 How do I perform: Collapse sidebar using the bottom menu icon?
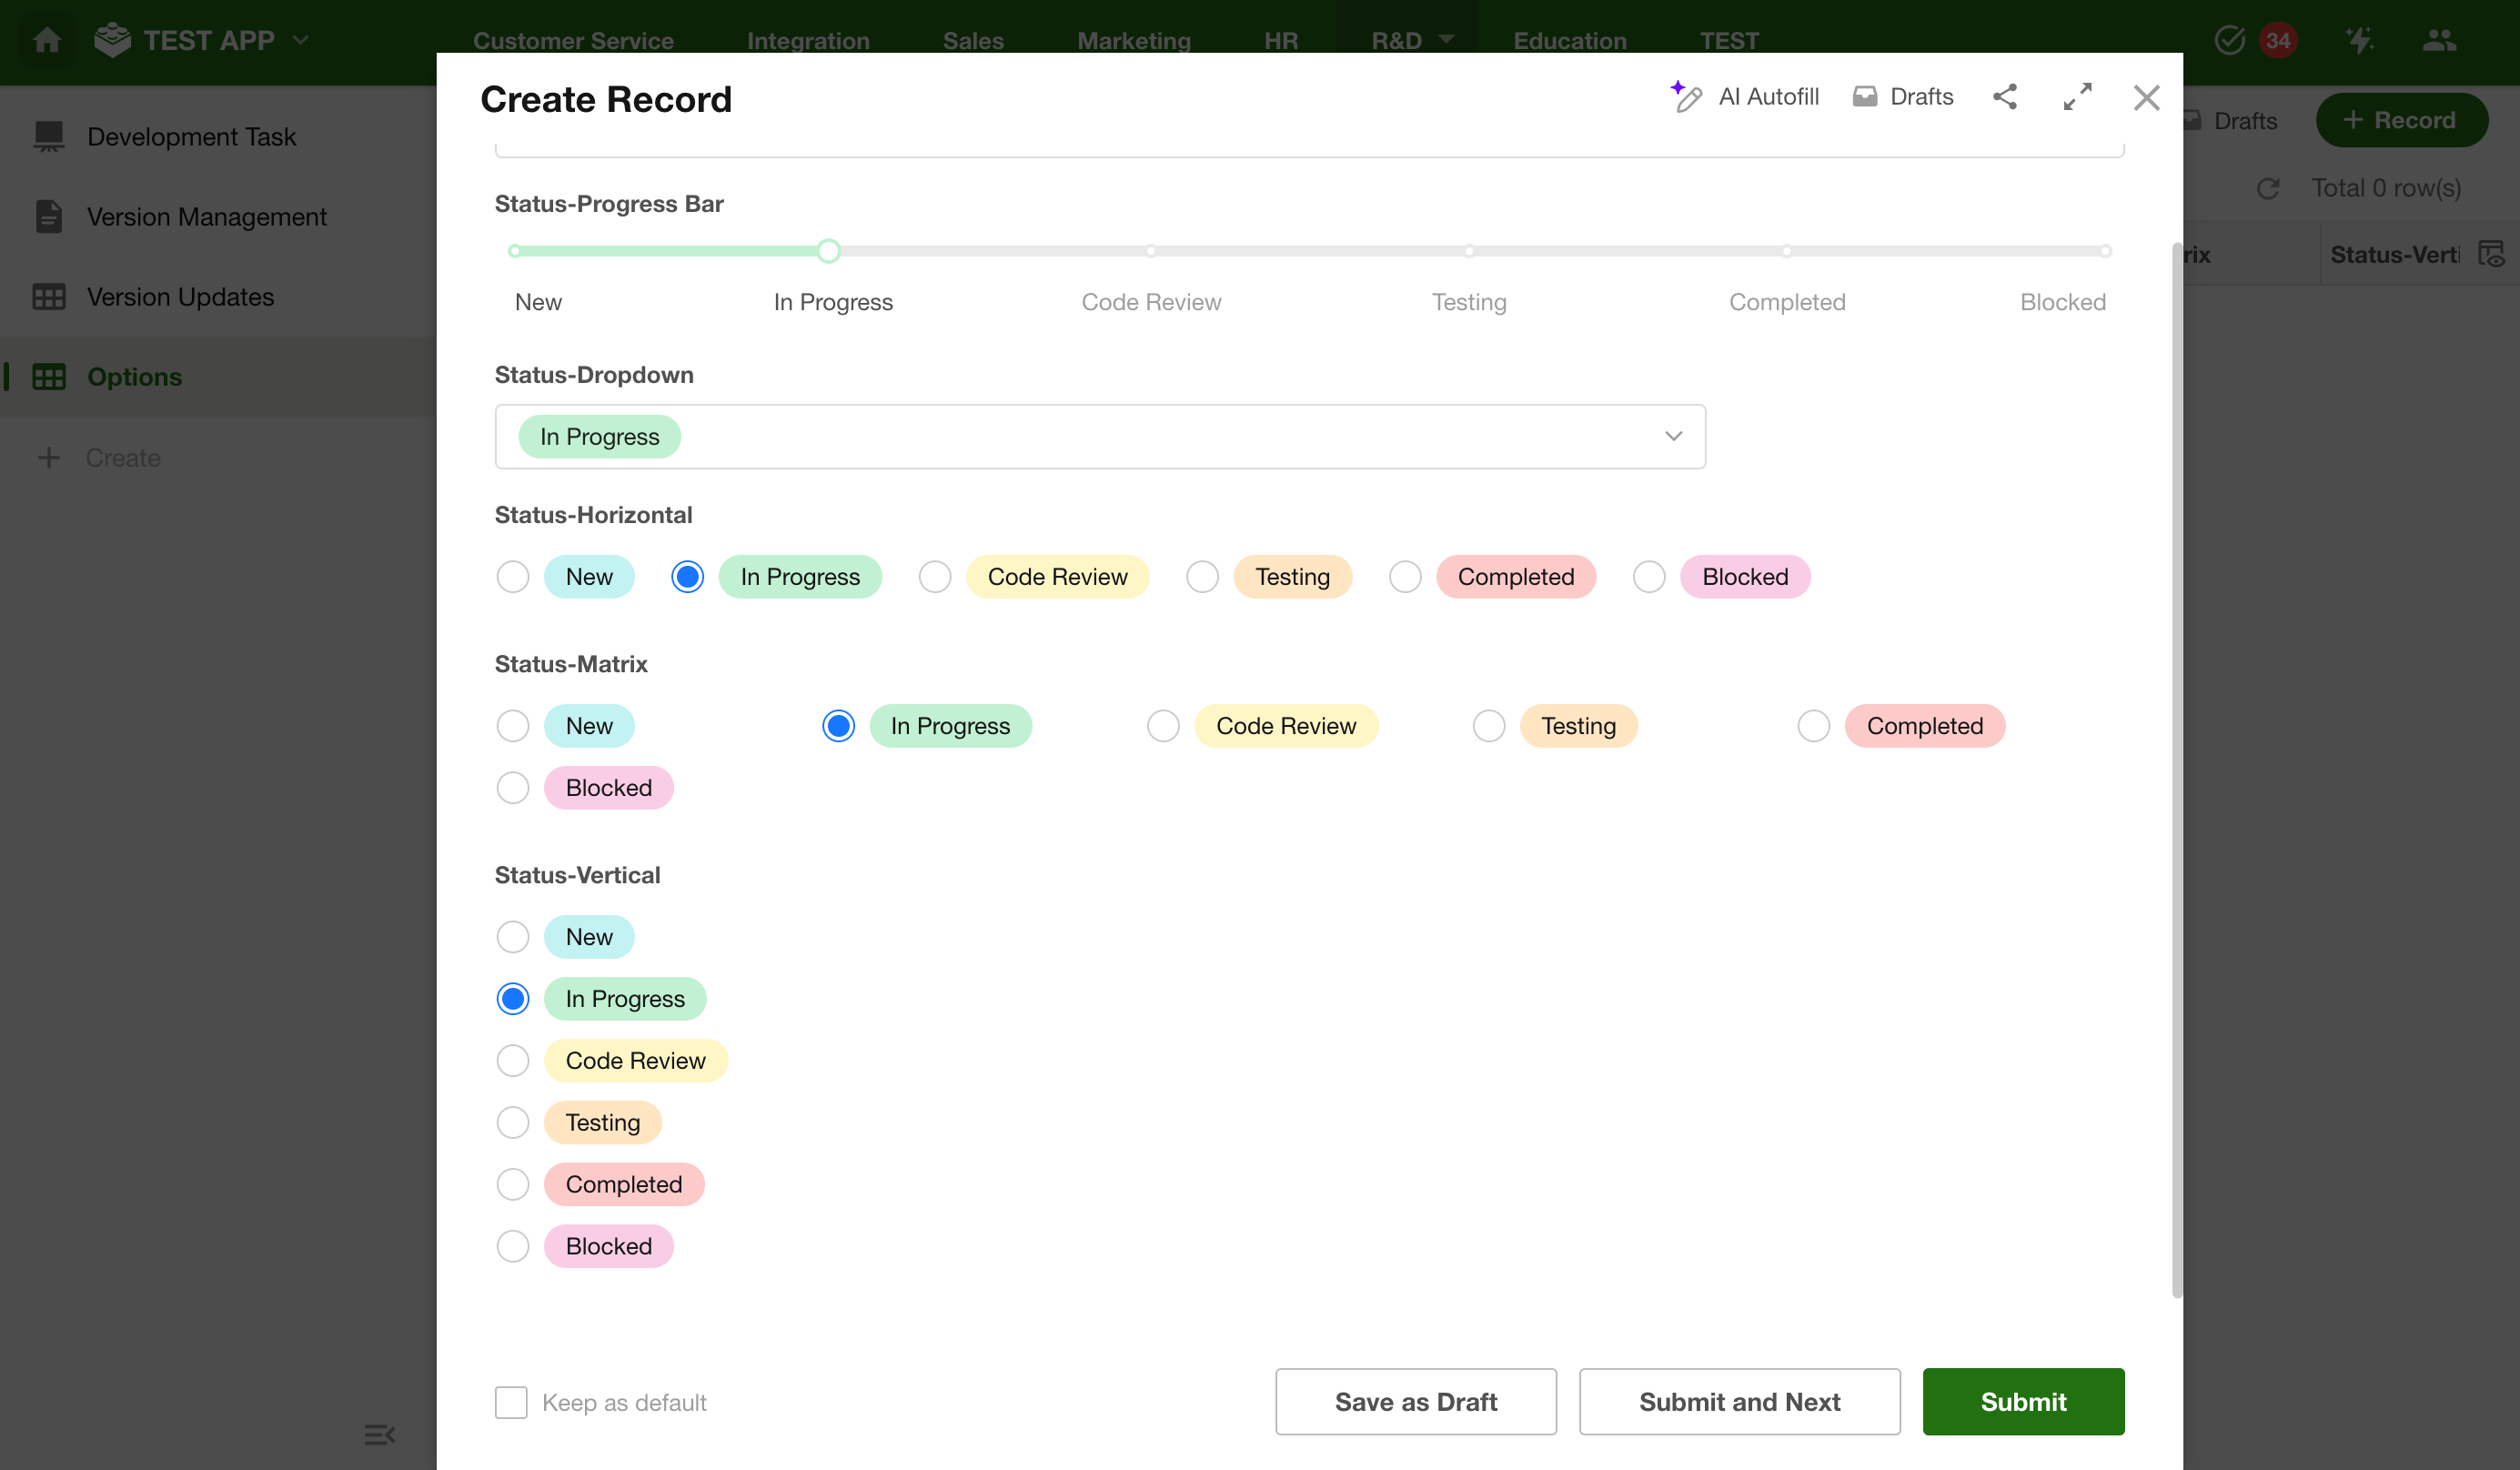(379, 1435)
